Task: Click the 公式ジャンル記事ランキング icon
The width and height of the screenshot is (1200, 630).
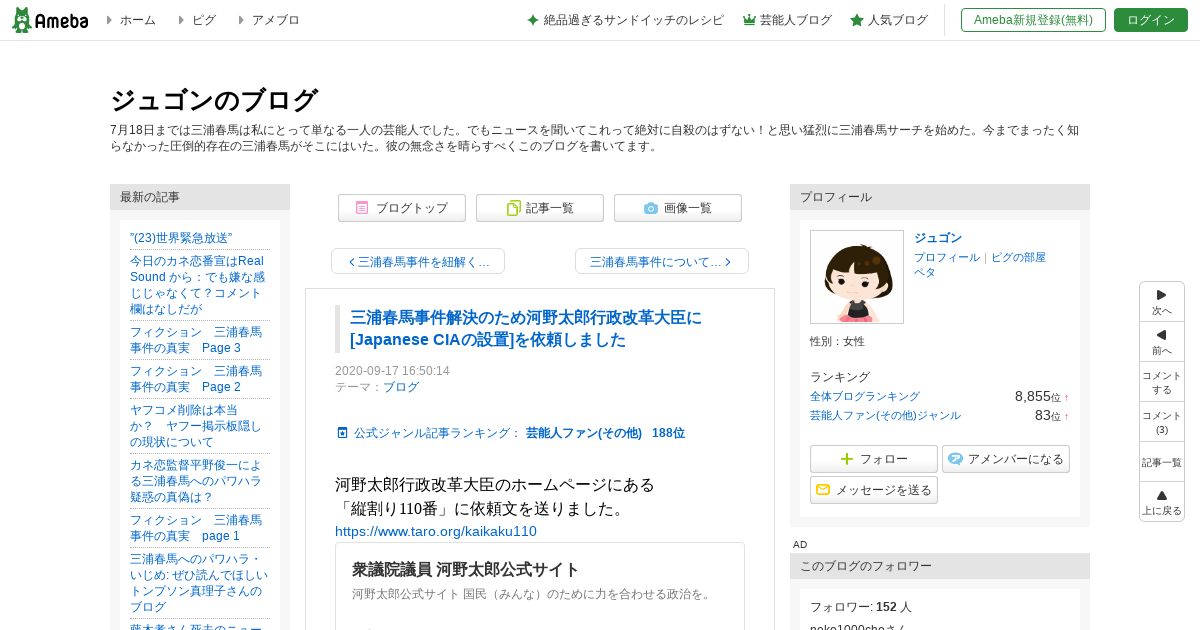Action: pyautogui.click(x=343, y=433)
